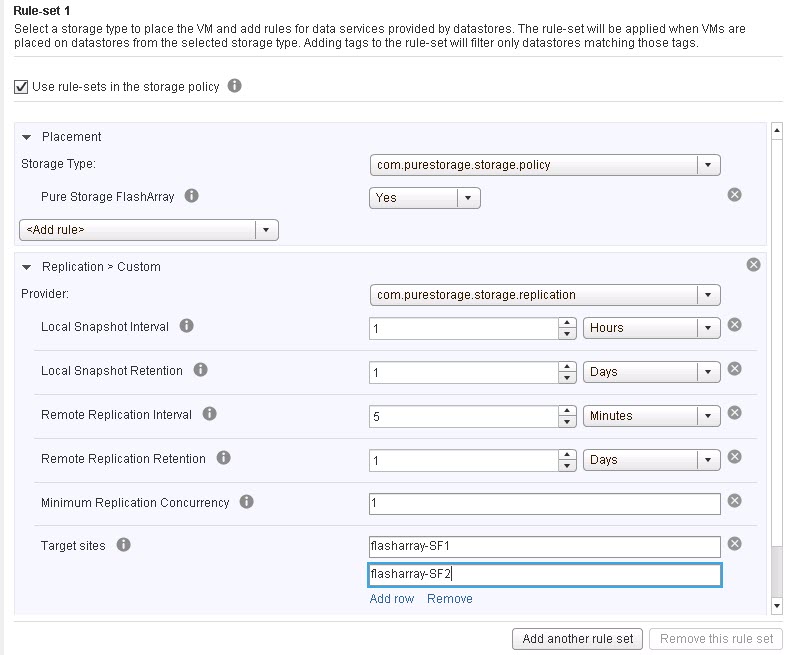Open info icon for Pure Storage FlashArray
The image size is (793, 655).
(x=191, y=196)
